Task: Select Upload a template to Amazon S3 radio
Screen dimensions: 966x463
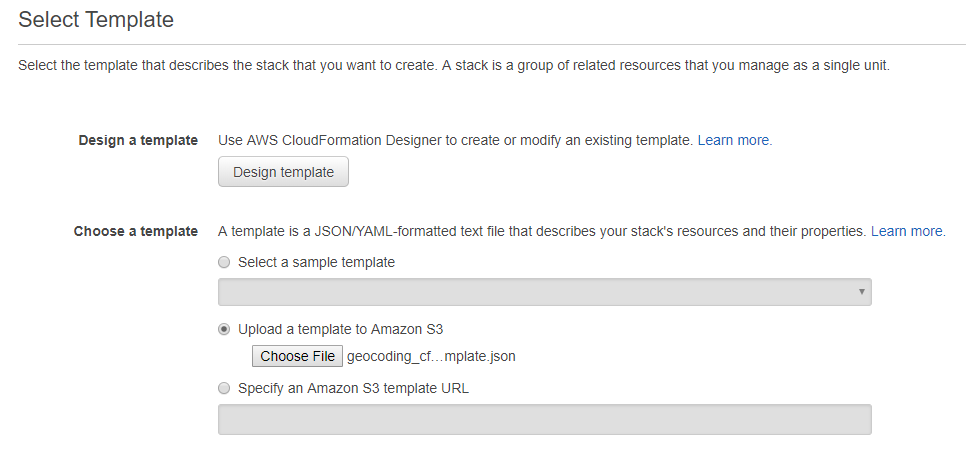Action: [x=224, y=329]
